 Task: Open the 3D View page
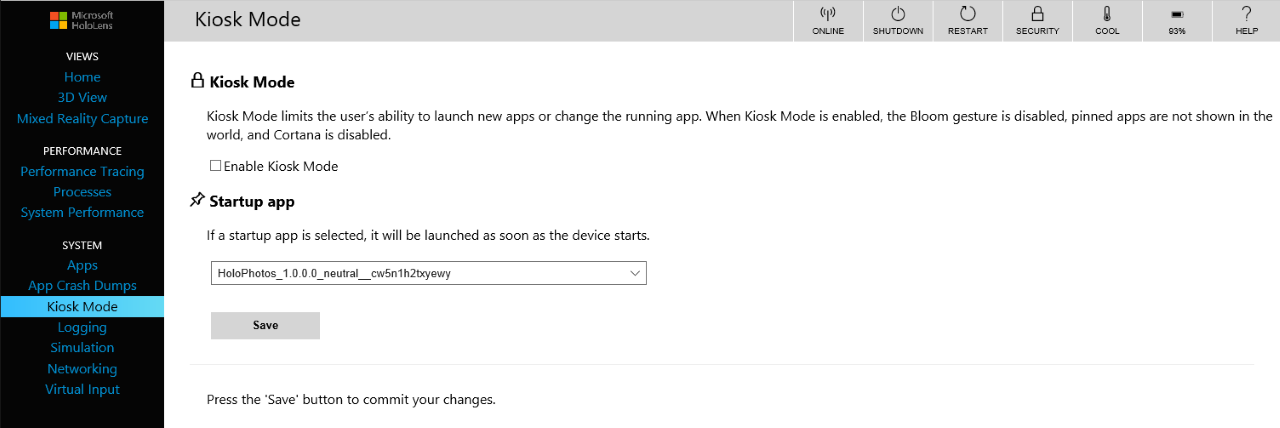[x=82, y=98]
